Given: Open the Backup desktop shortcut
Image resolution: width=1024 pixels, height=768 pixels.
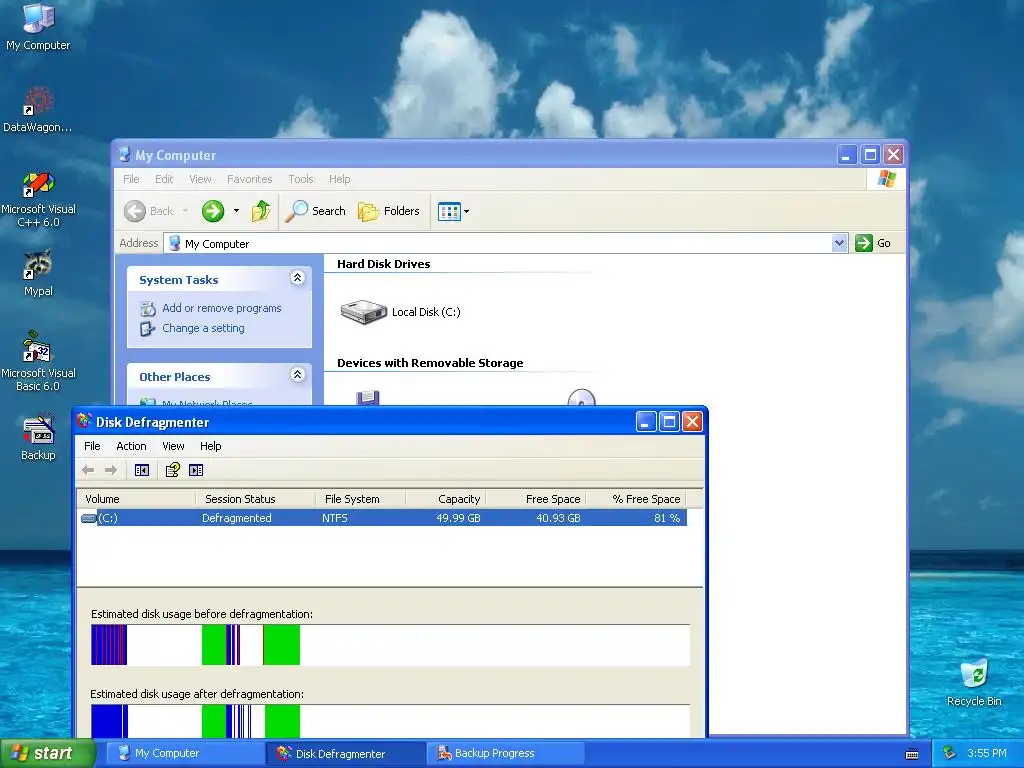Looking at the screenshot, I should coord(38,438).
